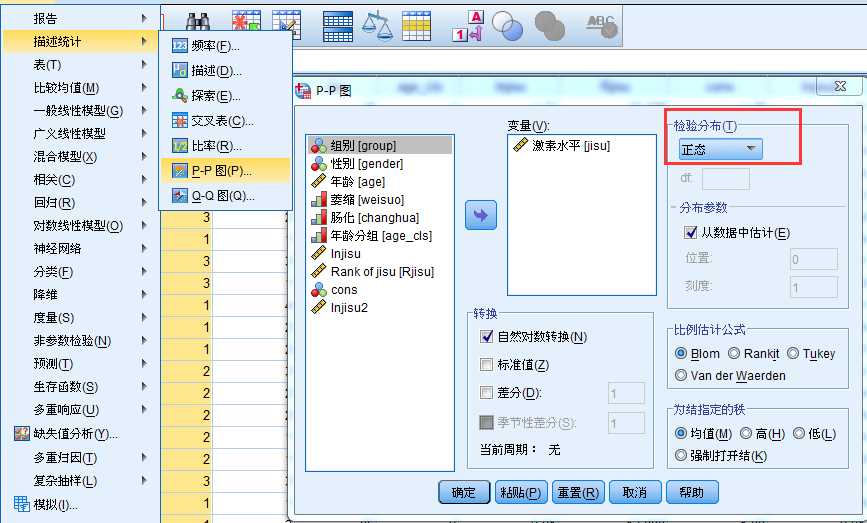Click the 差分(D) value input field
Screen dimensions: 867x523
coord(626,393)
